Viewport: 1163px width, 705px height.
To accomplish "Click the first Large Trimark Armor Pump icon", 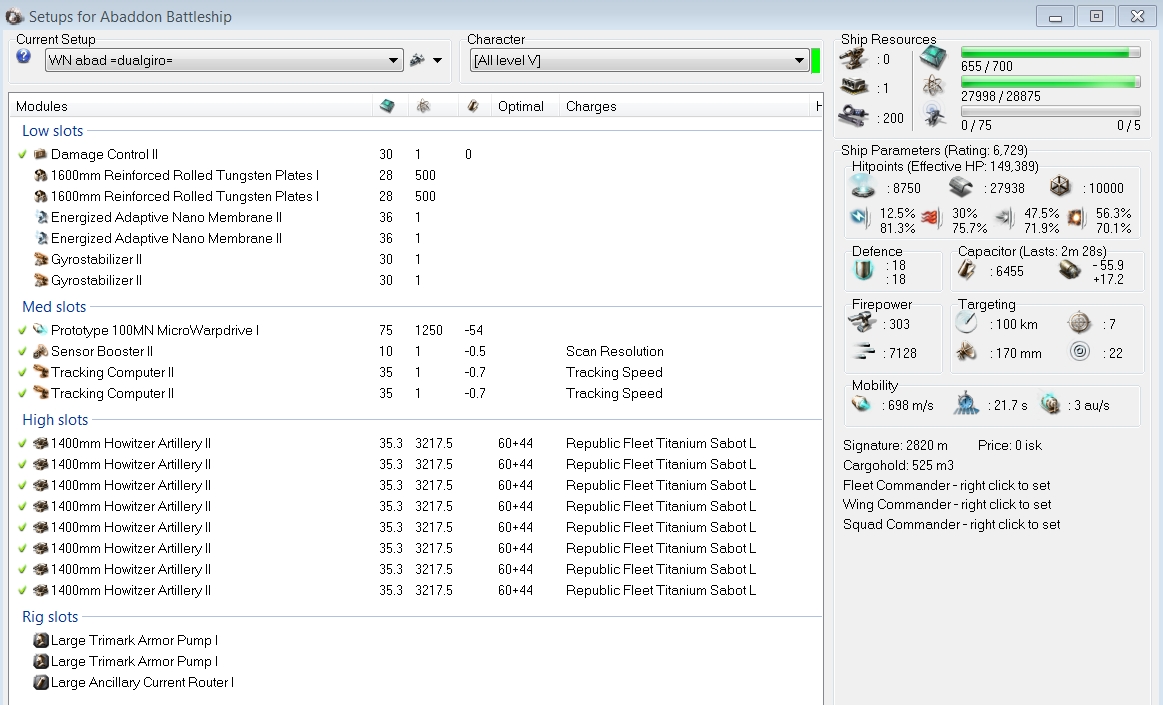I will [41, 640].
